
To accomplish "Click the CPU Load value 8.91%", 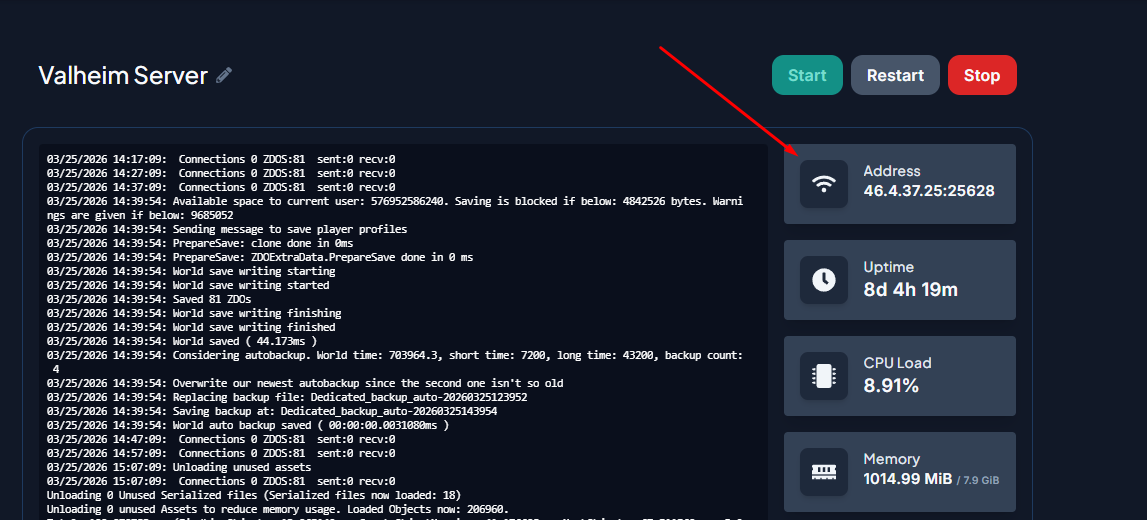I will (891, 385).
